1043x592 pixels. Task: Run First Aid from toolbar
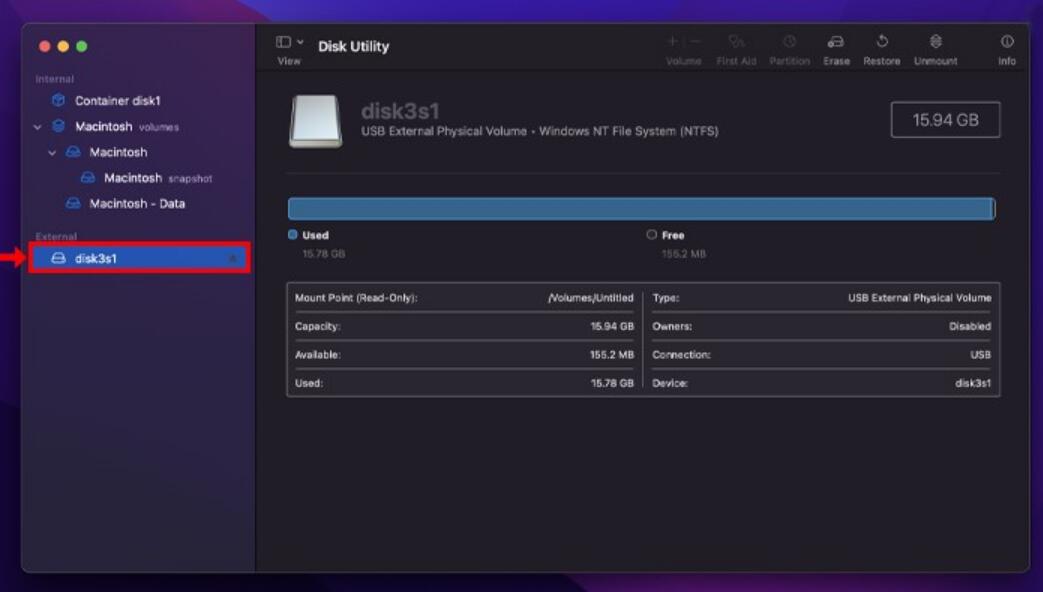(x=736, y=42)
